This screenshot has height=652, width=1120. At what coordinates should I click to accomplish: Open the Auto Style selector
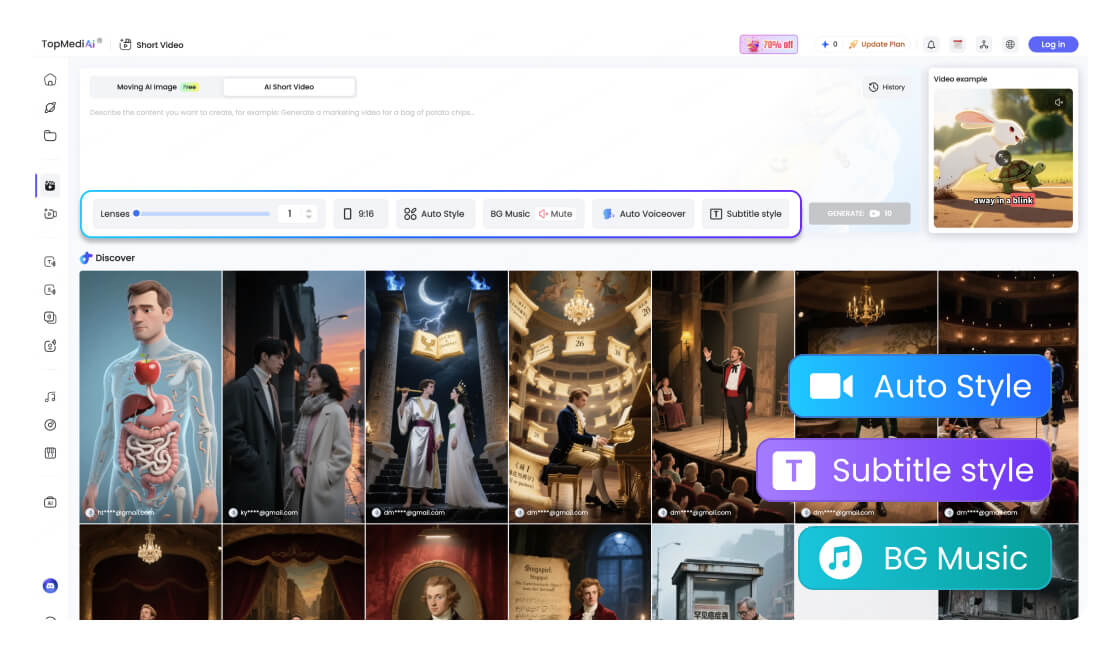click(434, 214)
